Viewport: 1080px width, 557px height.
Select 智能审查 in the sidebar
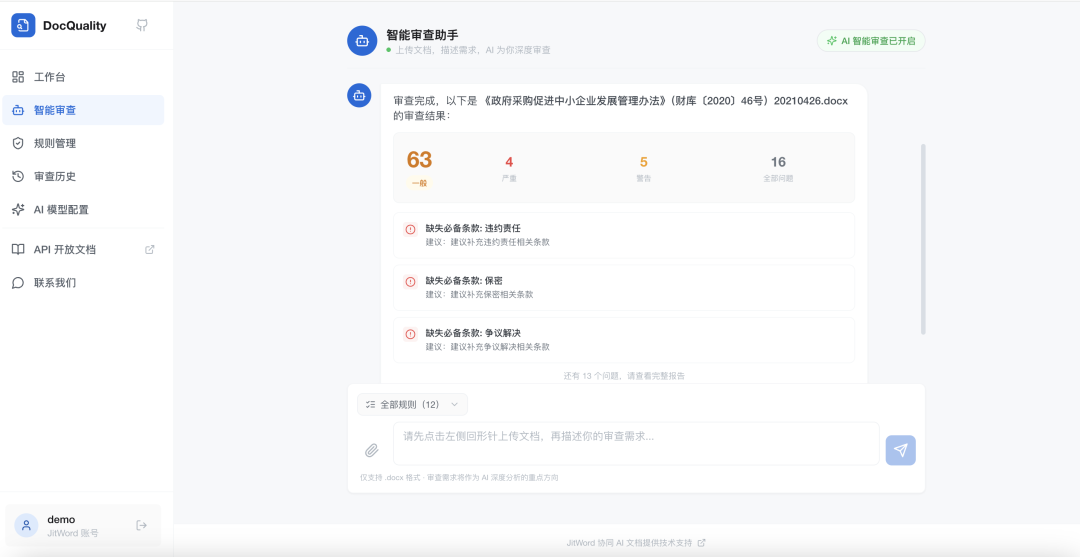point(83,110)
